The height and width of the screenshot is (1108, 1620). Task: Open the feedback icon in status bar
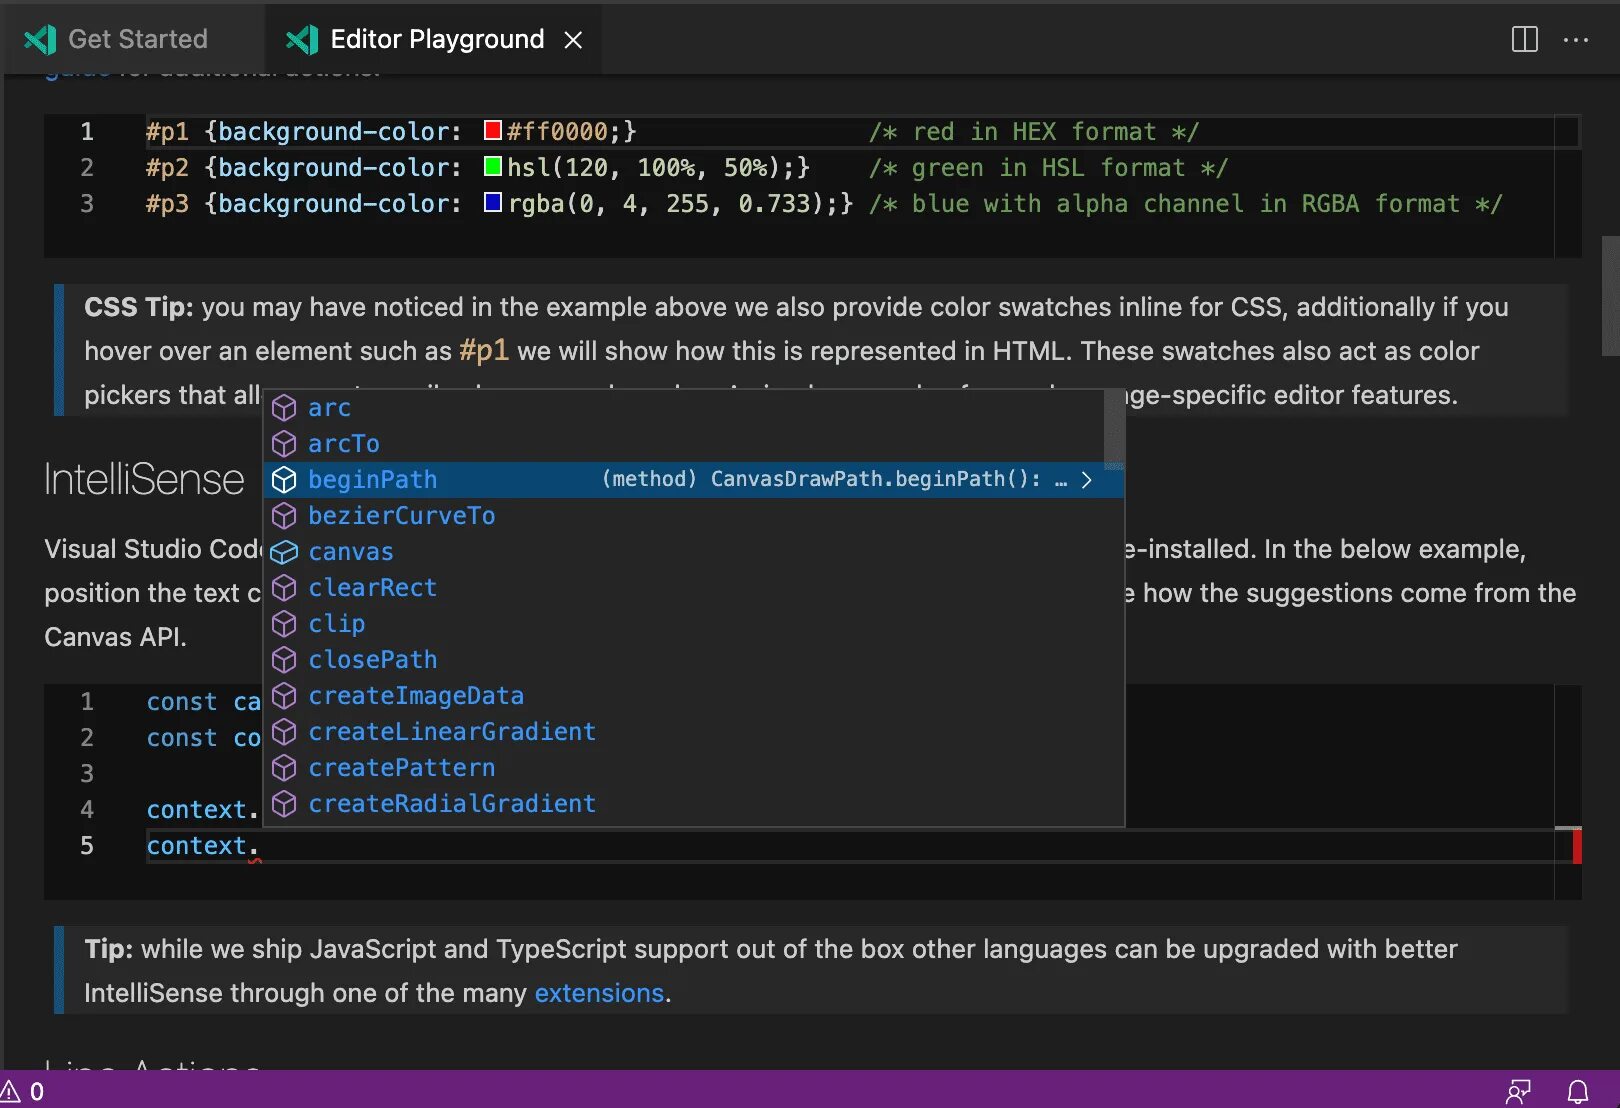coord(1518,1091)
